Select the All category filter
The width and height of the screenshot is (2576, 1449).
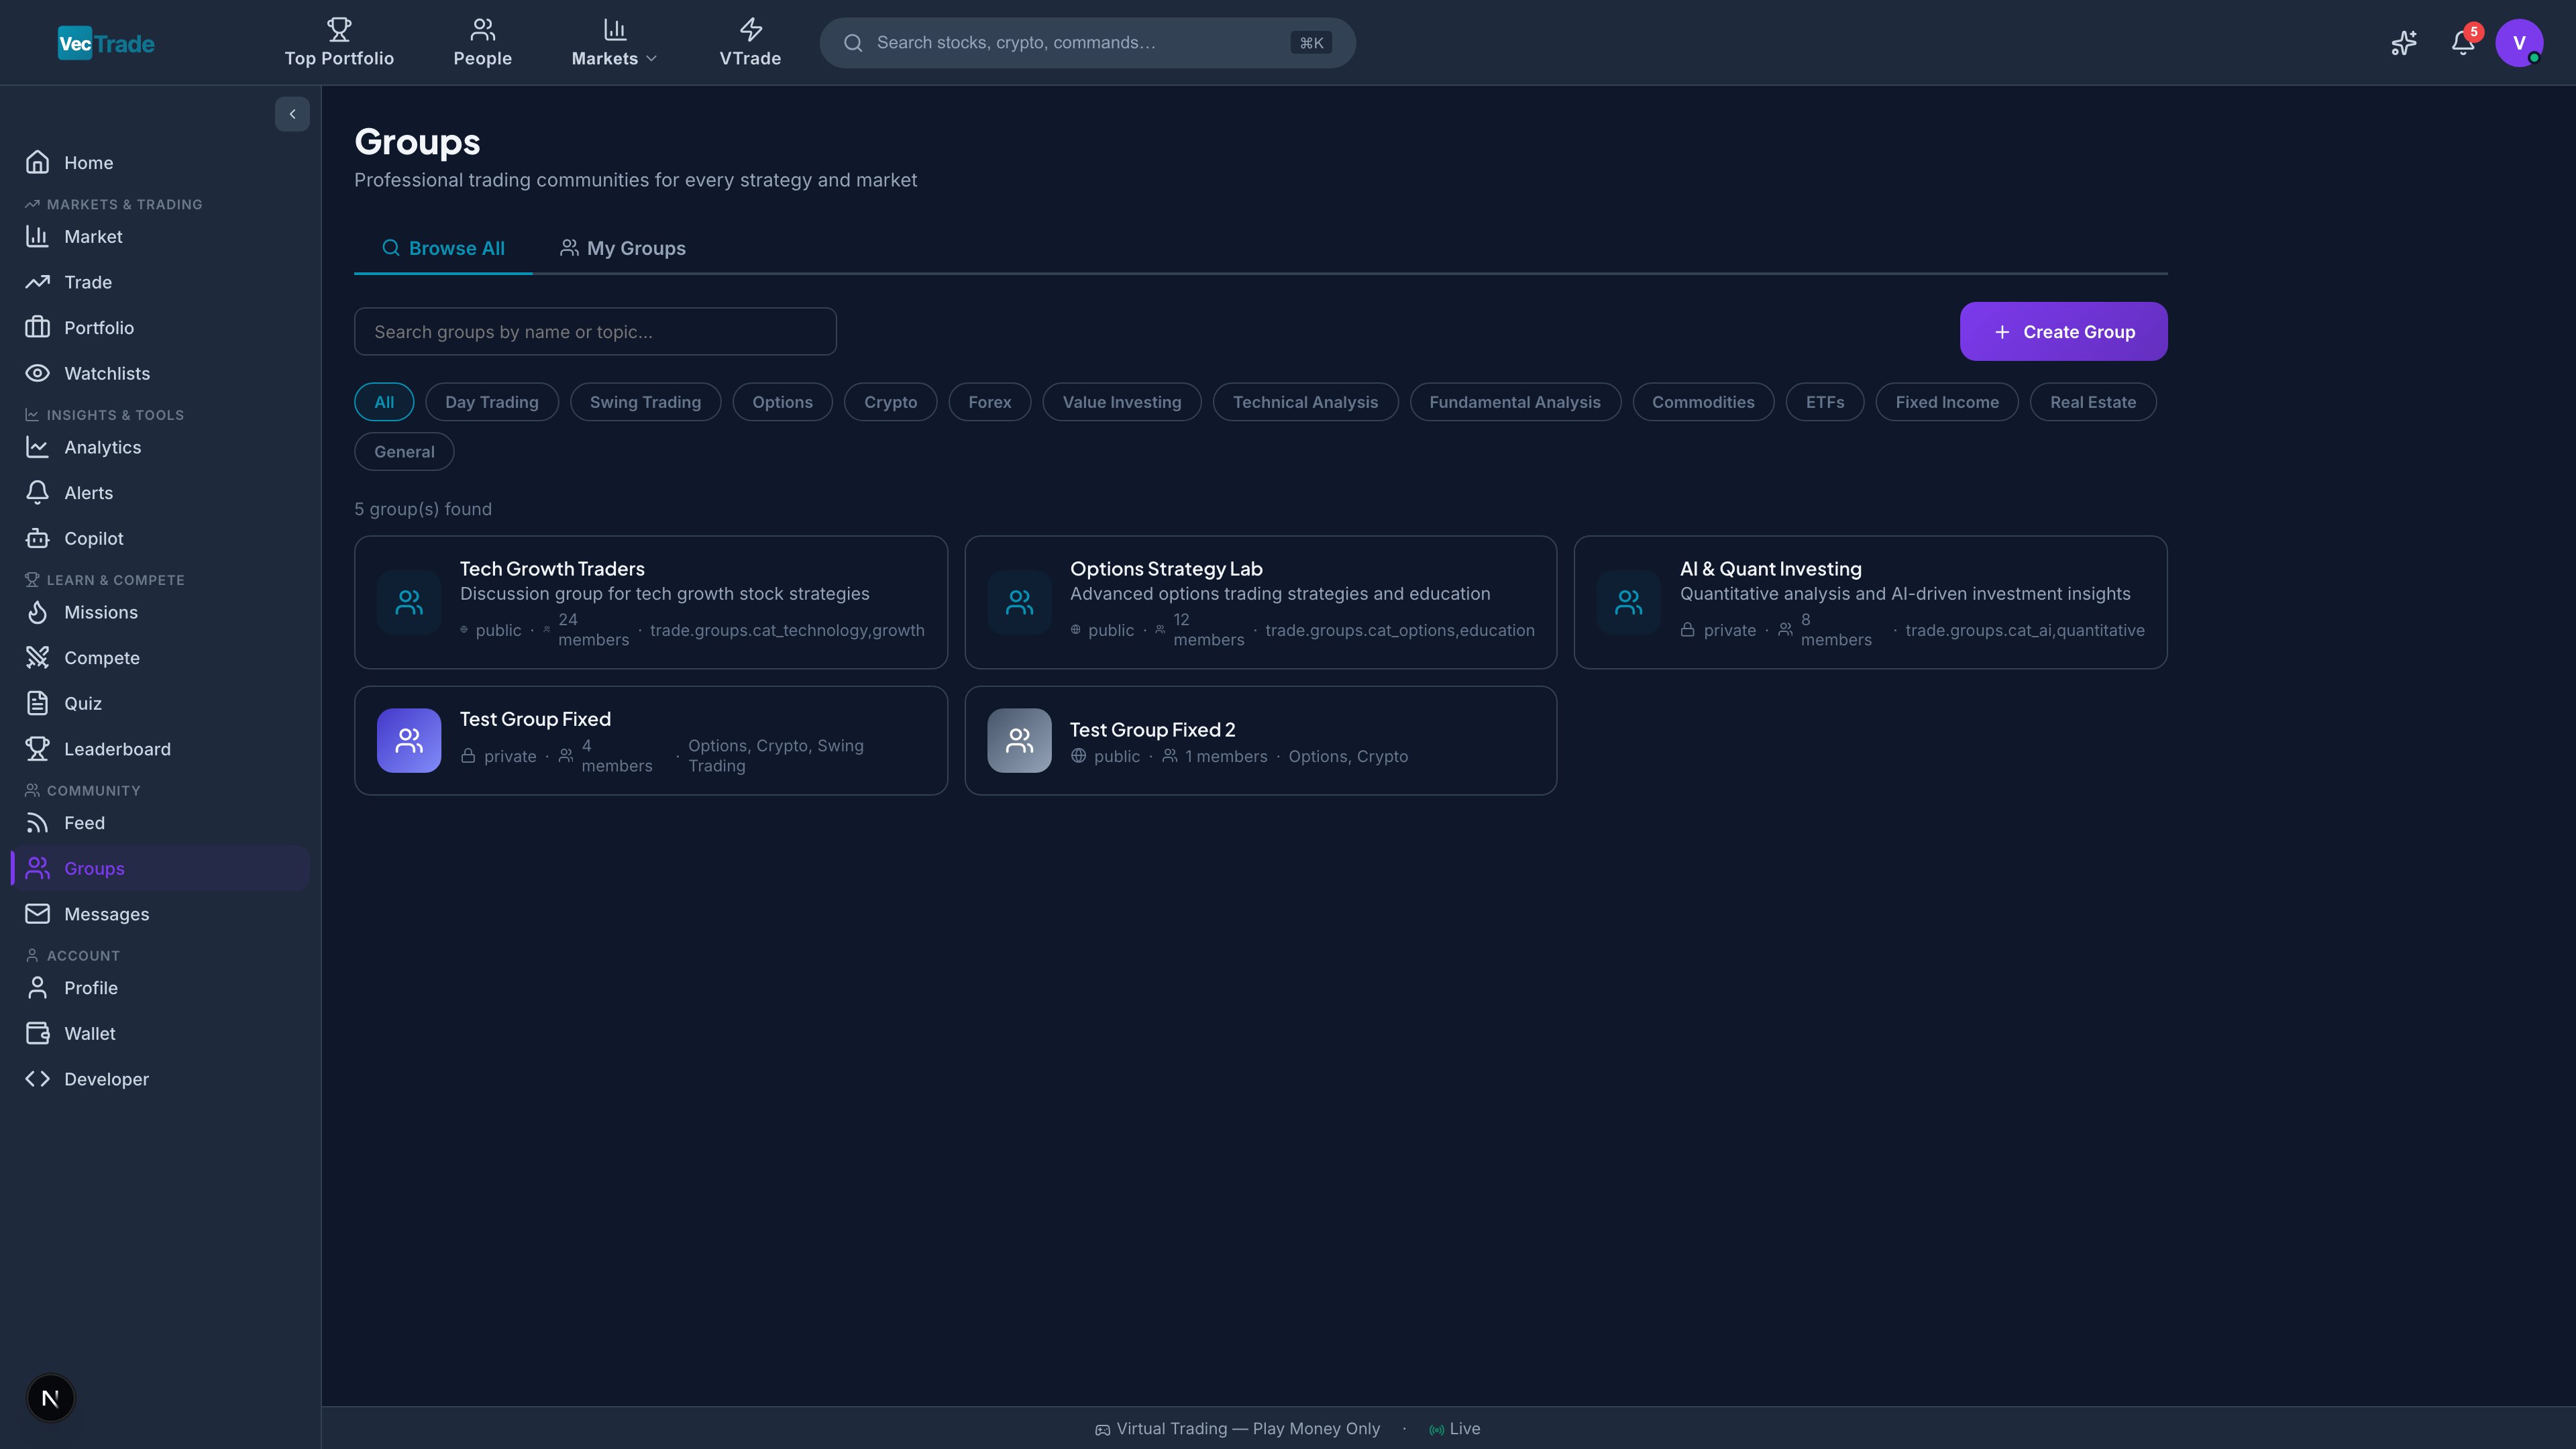tap(384, 402)
